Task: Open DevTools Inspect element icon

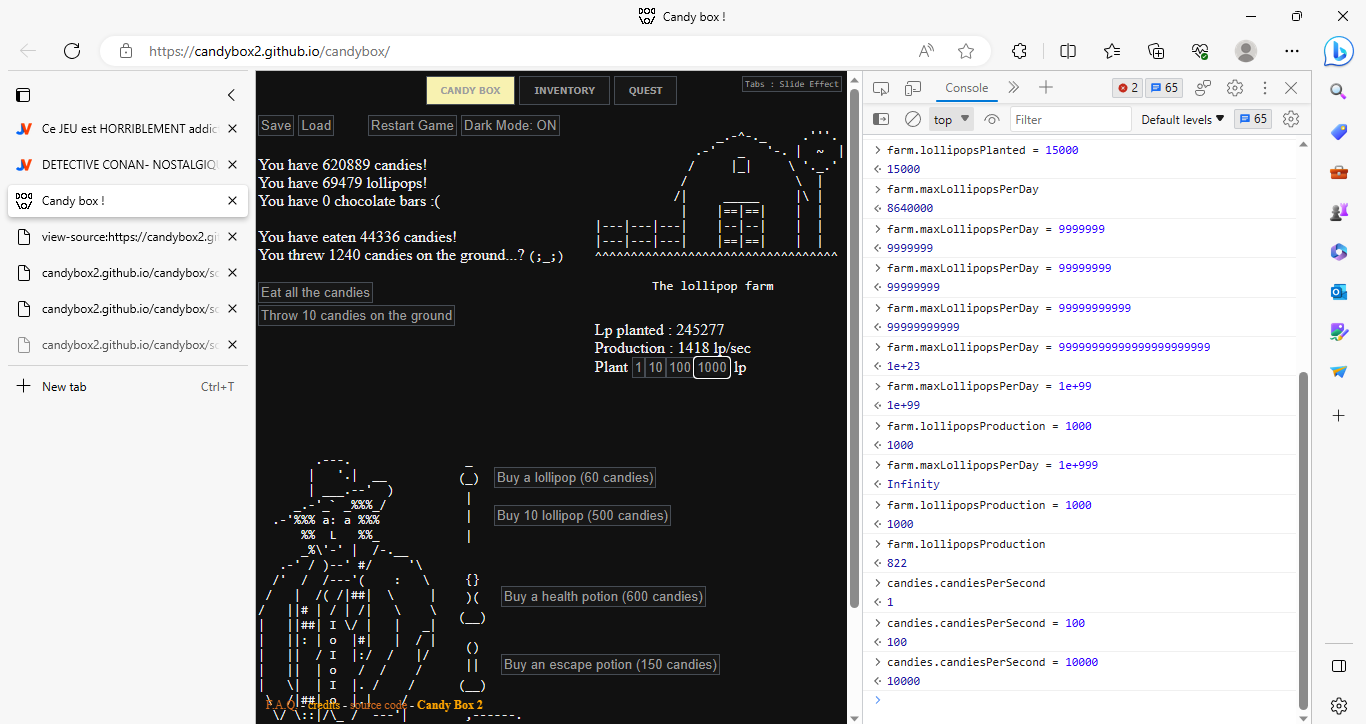Action: [881, 88]
